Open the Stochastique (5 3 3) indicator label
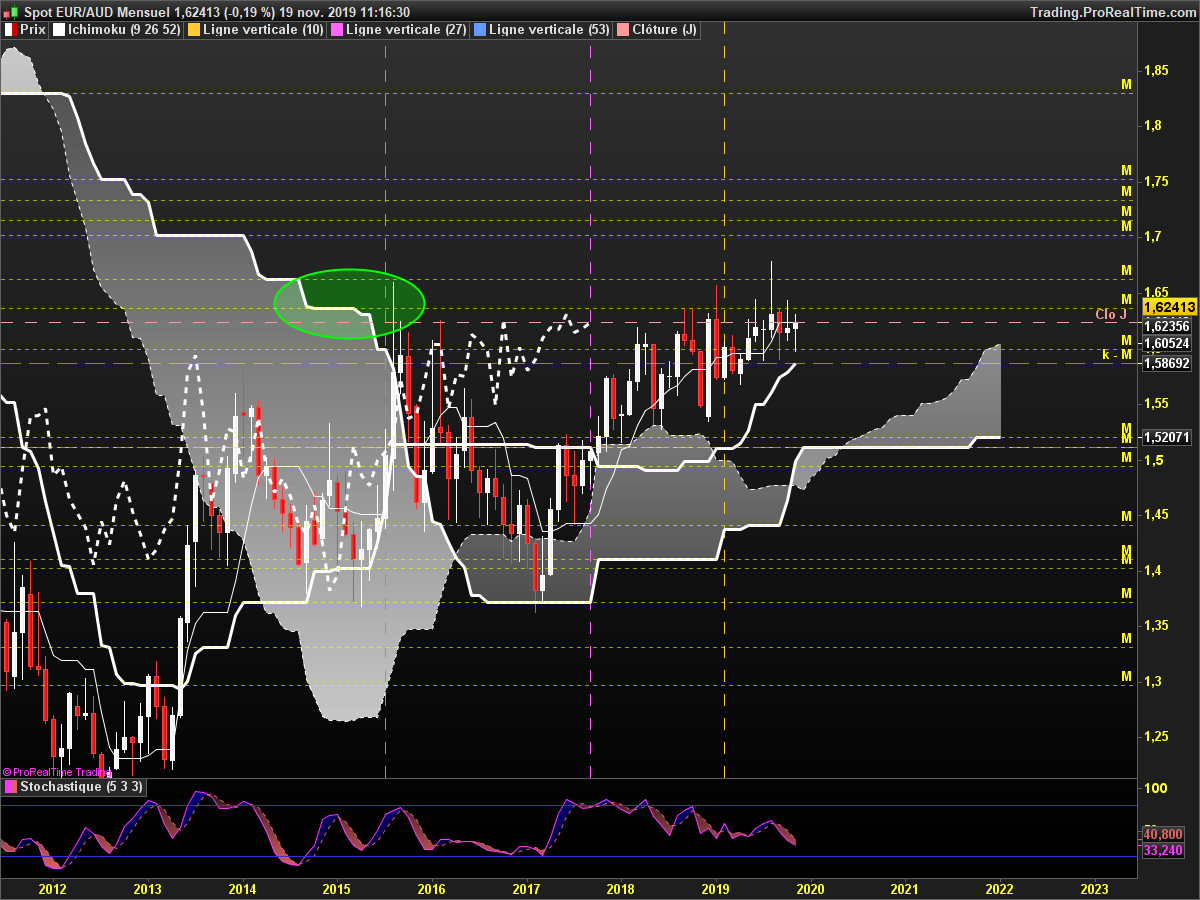Image resolution: width=1200 pixels, height=900 pixels. (x=83, y=787)
